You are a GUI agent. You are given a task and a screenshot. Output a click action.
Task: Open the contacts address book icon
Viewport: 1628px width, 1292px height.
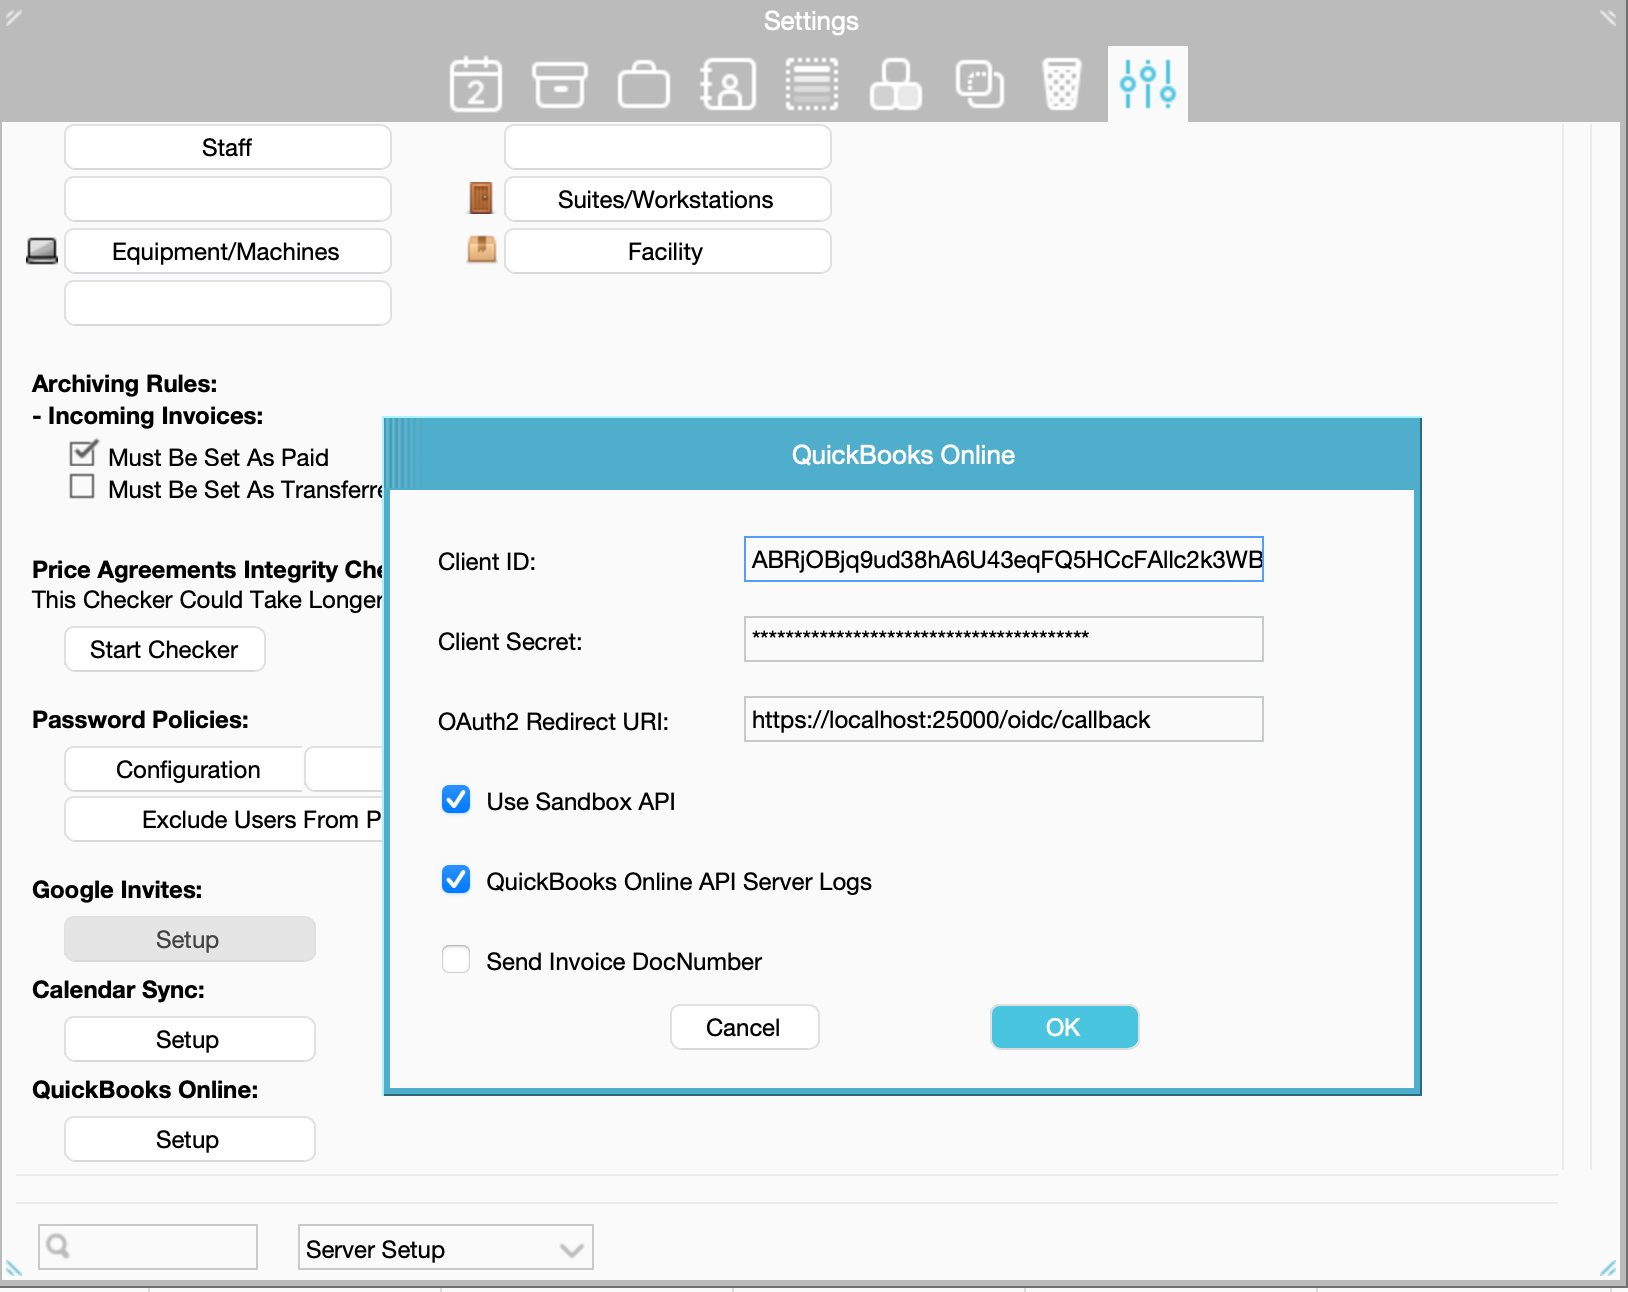point(728,84)
